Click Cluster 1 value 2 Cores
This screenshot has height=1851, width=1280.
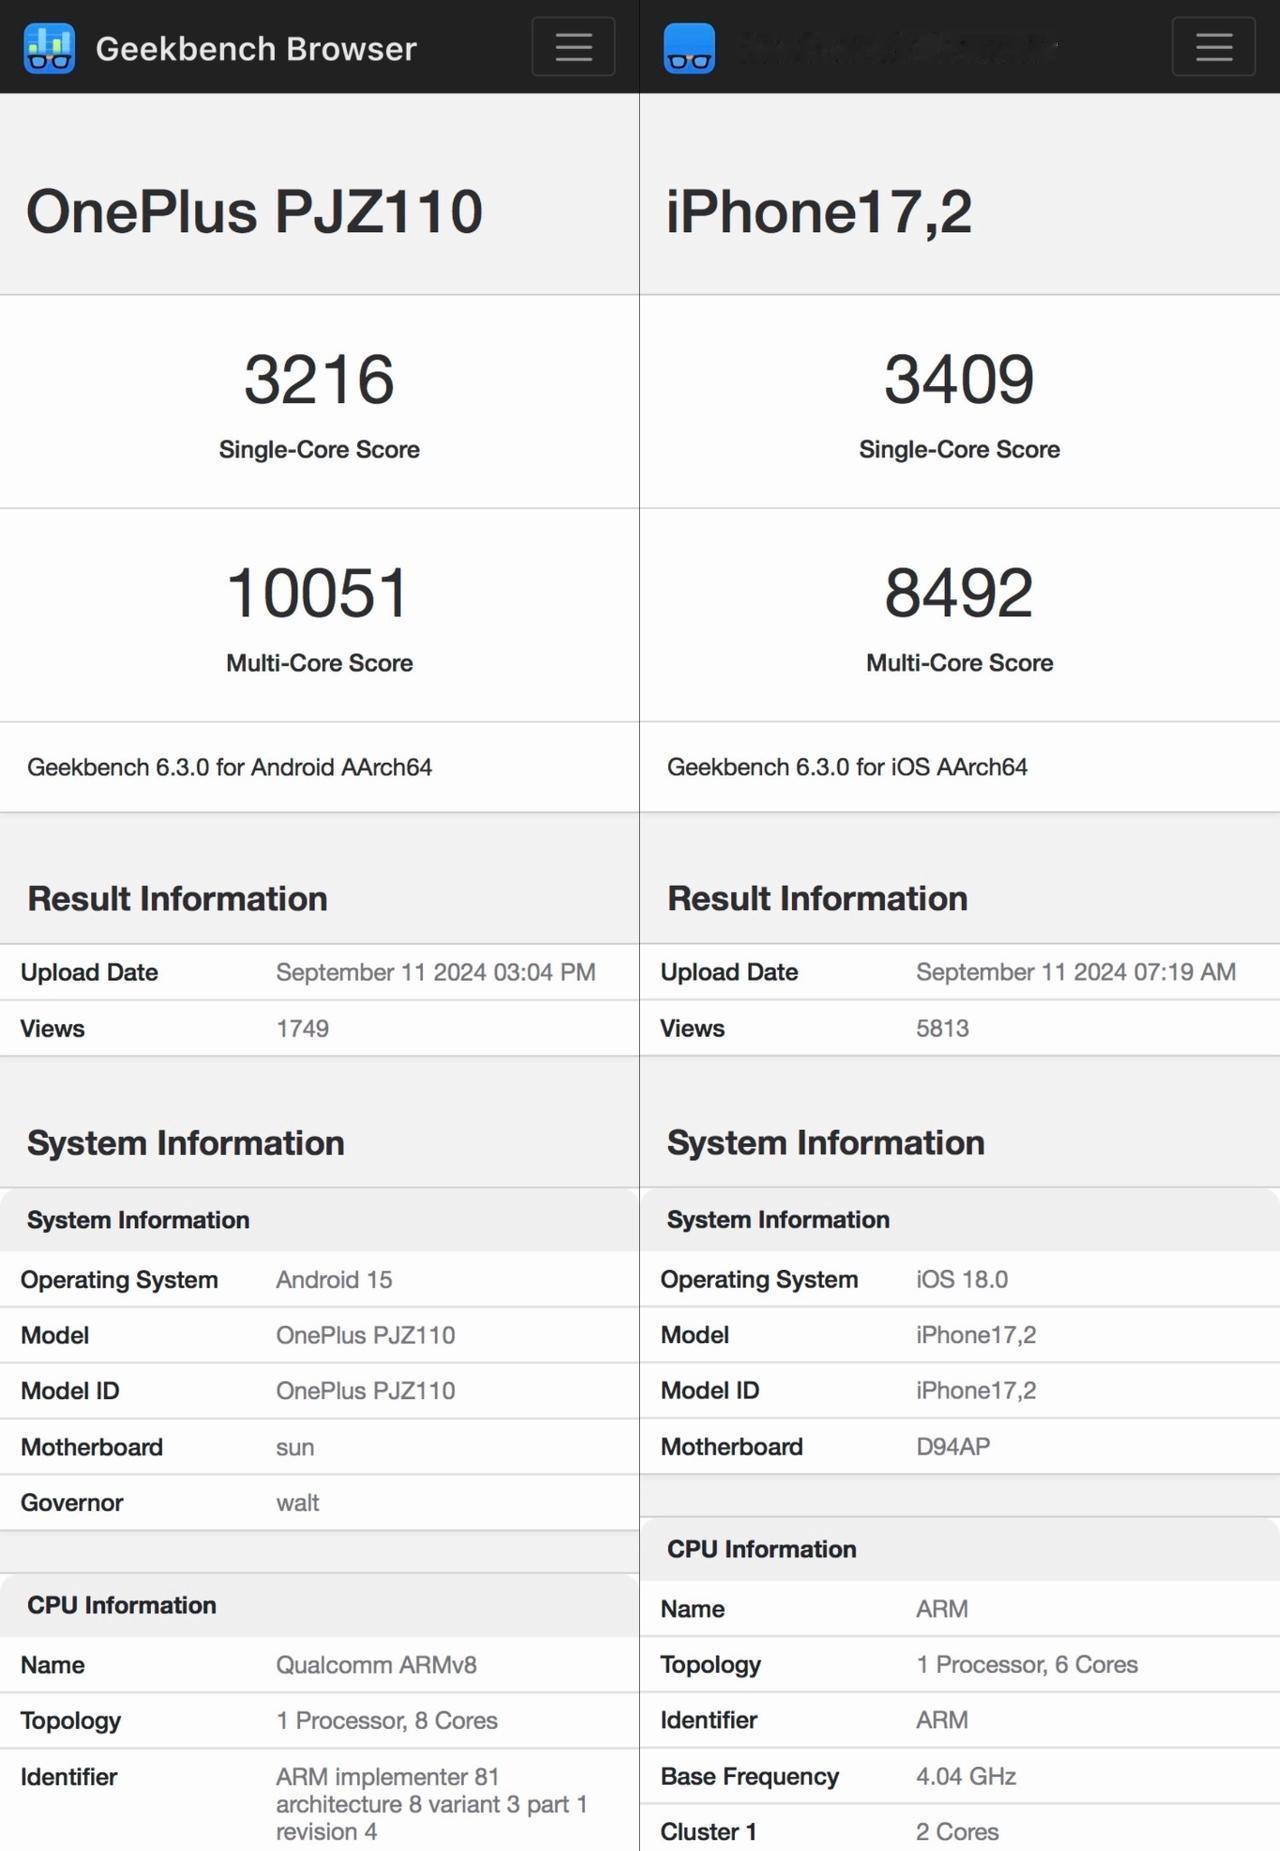pyautogui.click(x=957, y=1831)
